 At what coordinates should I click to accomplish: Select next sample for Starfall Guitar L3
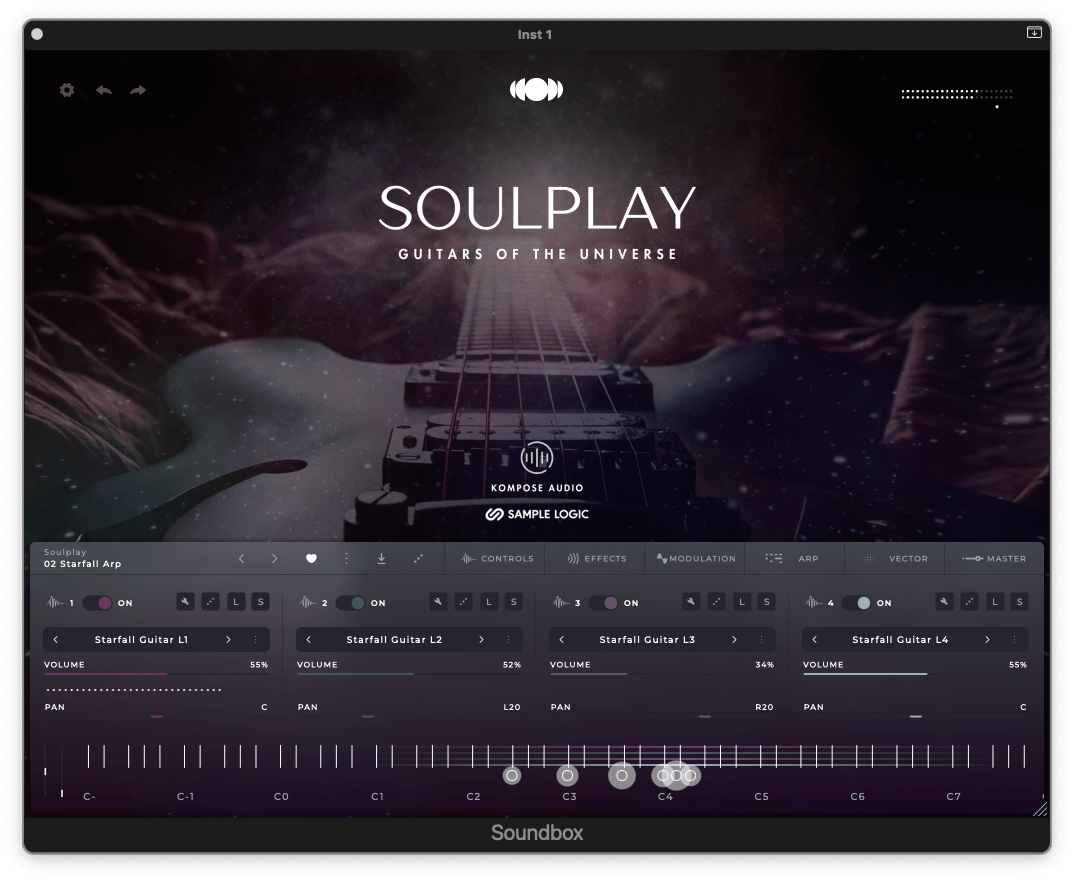[x=734, y=639]
